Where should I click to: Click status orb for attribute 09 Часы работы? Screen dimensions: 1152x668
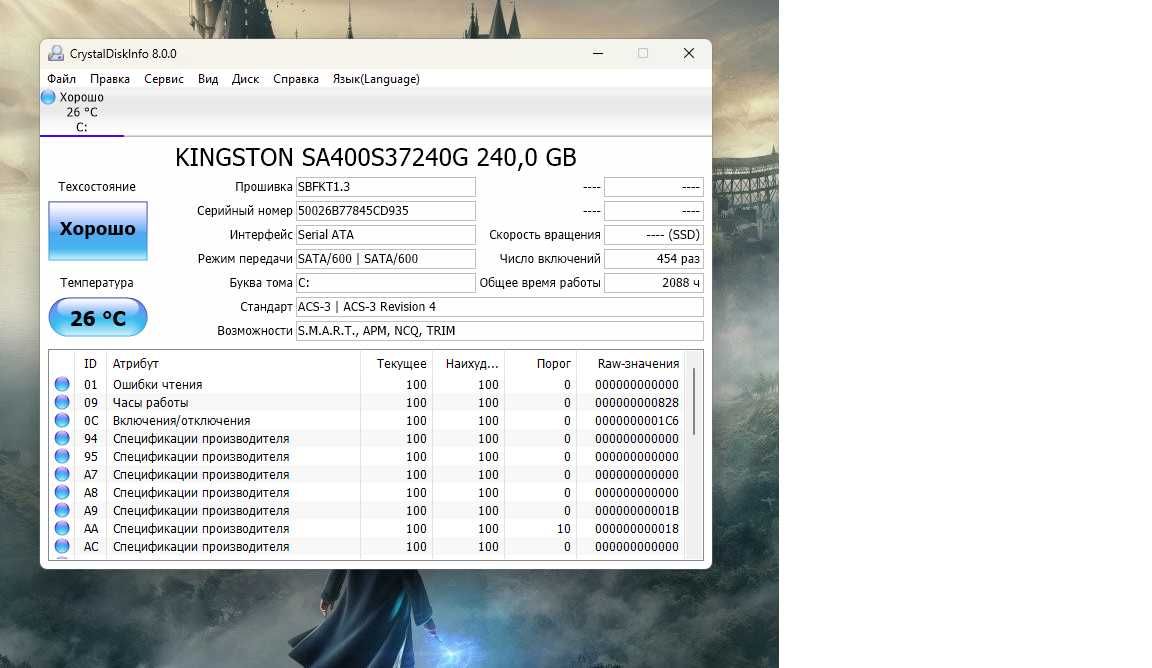click(x=62, y=403)
